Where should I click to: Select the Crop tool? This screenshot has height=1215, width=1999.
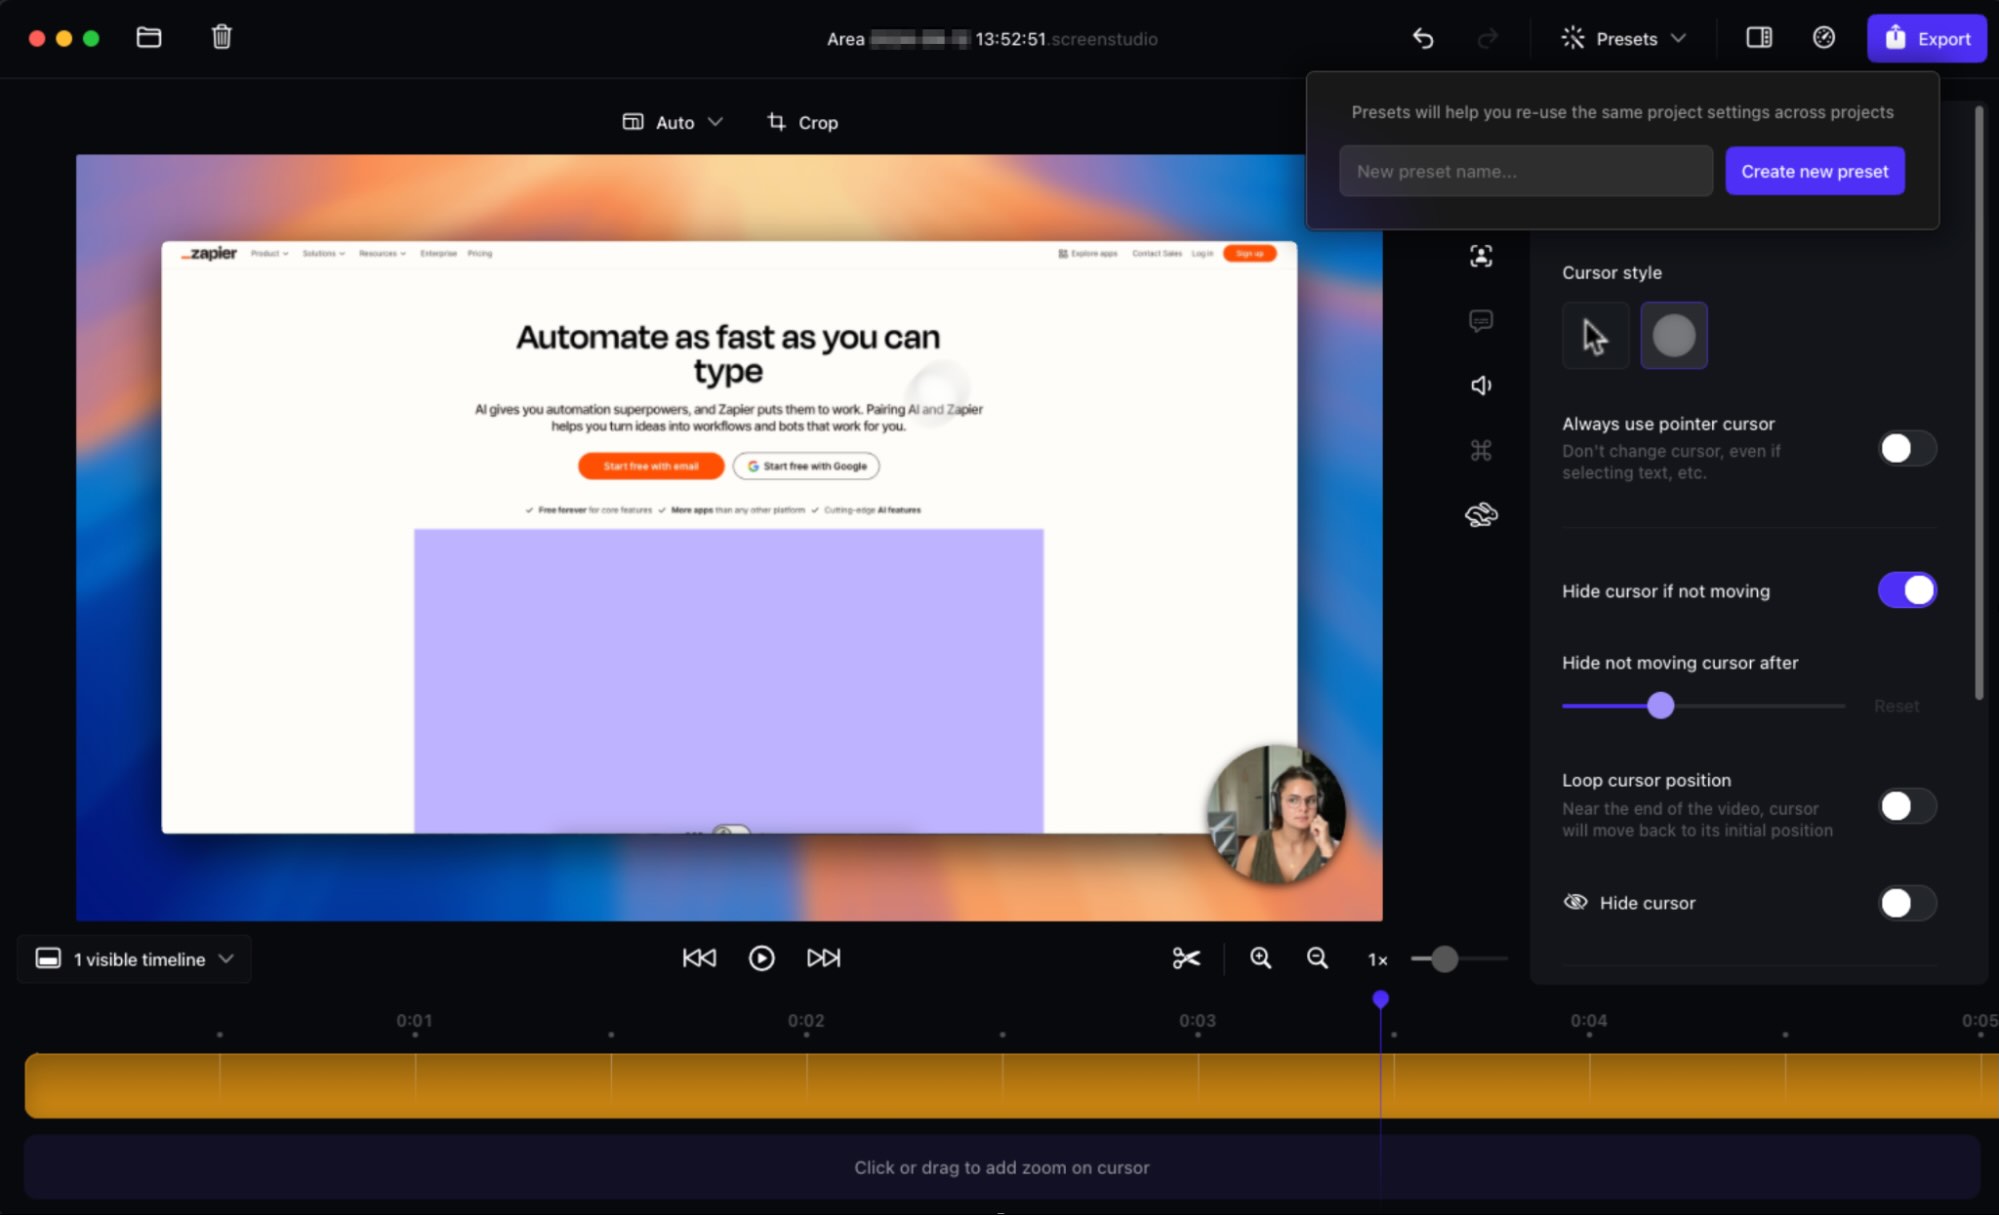tap(801, 121)
